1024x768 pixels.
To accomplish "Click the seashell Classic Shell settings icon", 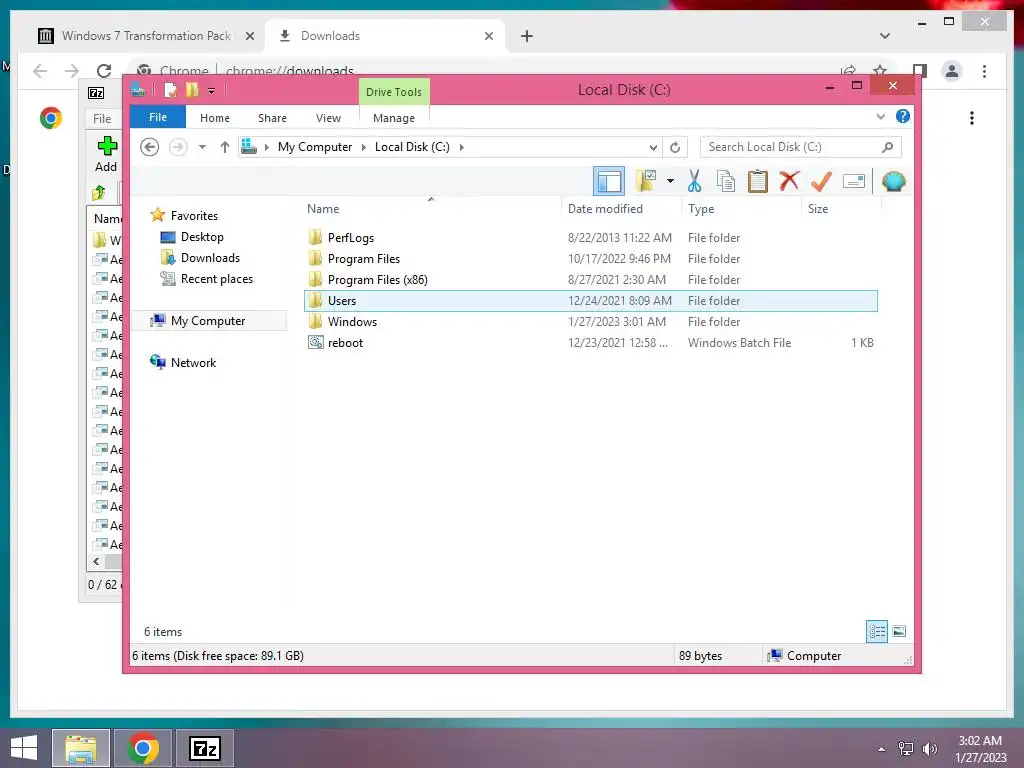I will point(893,181).
